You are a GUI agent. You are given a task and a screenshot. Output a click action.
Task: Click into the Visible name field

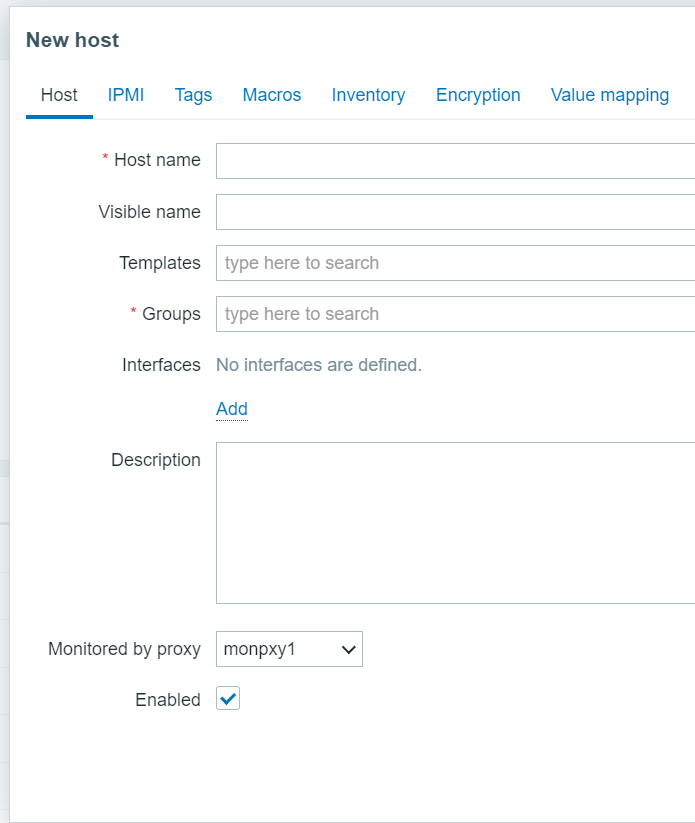(456, 212)
